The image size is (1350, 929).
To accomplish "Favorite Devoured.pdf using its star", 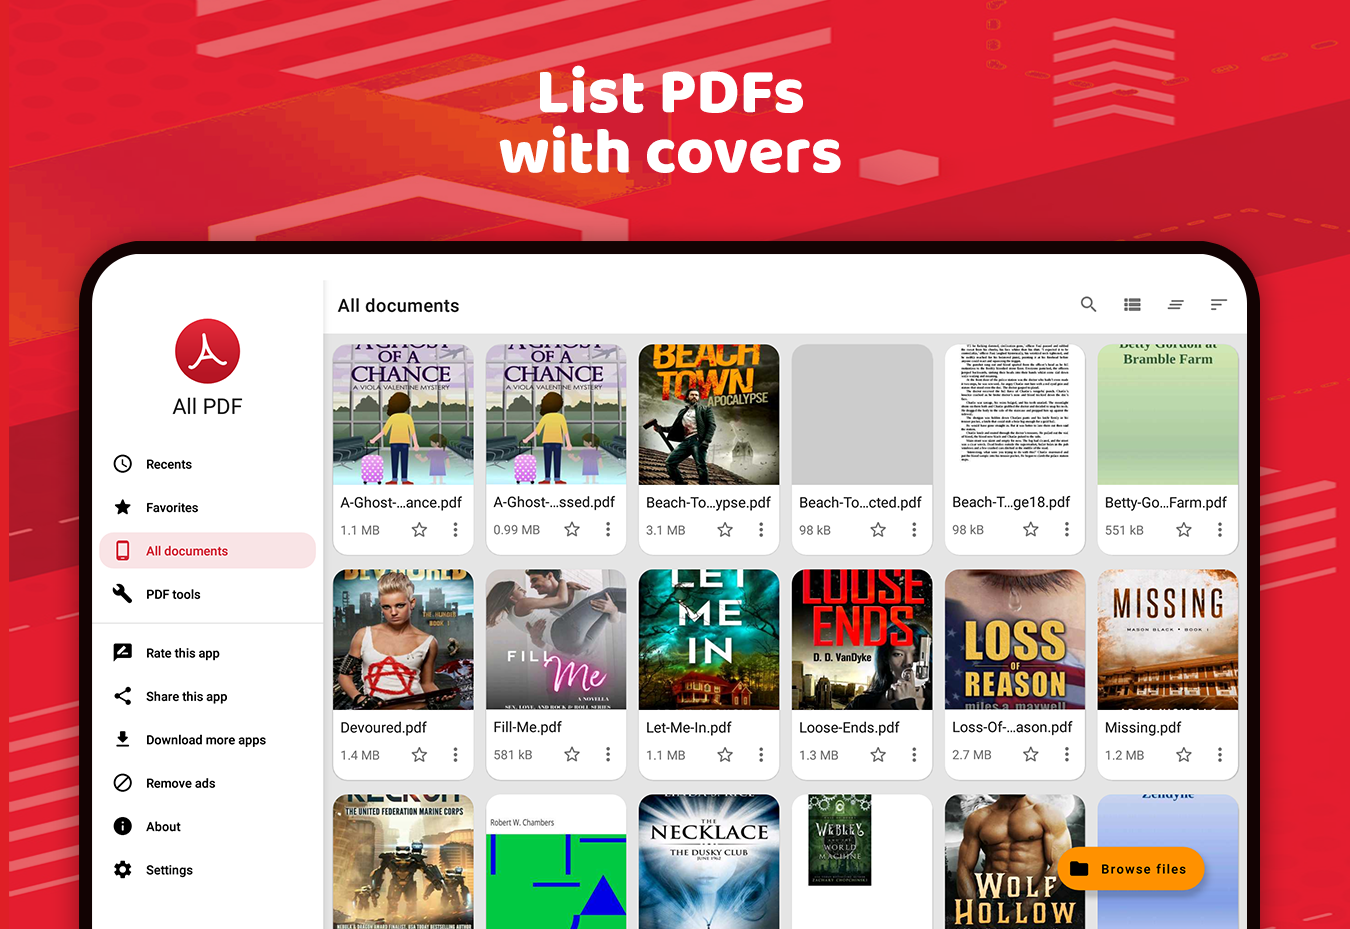I will click(x=419, y=754).
